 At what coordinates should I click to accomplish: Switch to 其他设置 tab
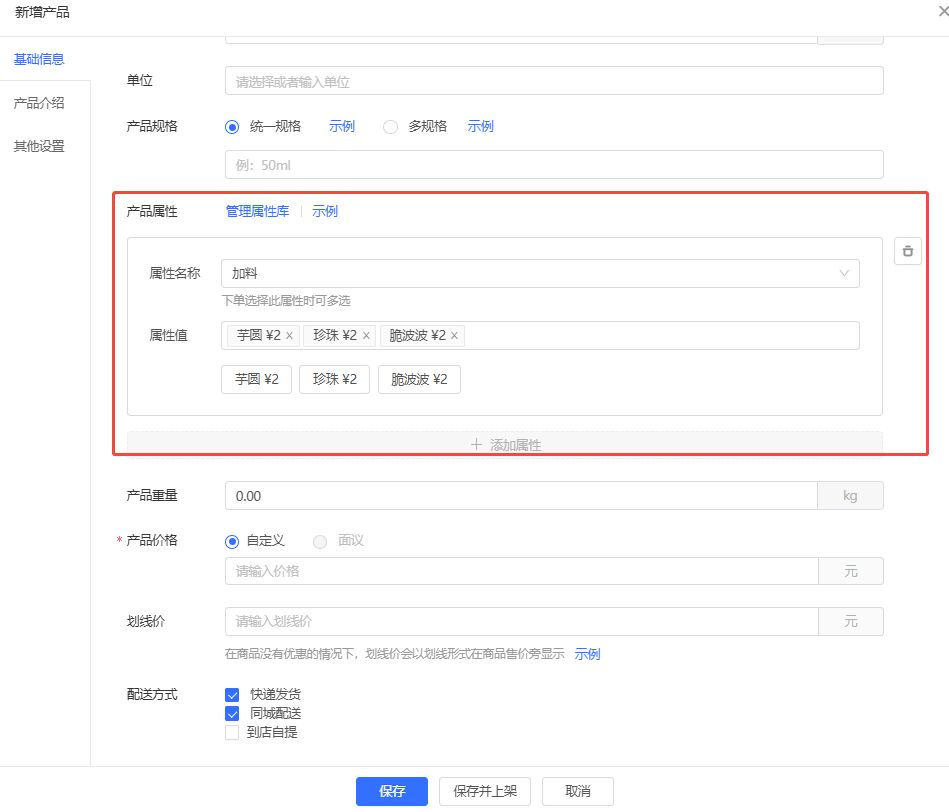coord(39,146)
